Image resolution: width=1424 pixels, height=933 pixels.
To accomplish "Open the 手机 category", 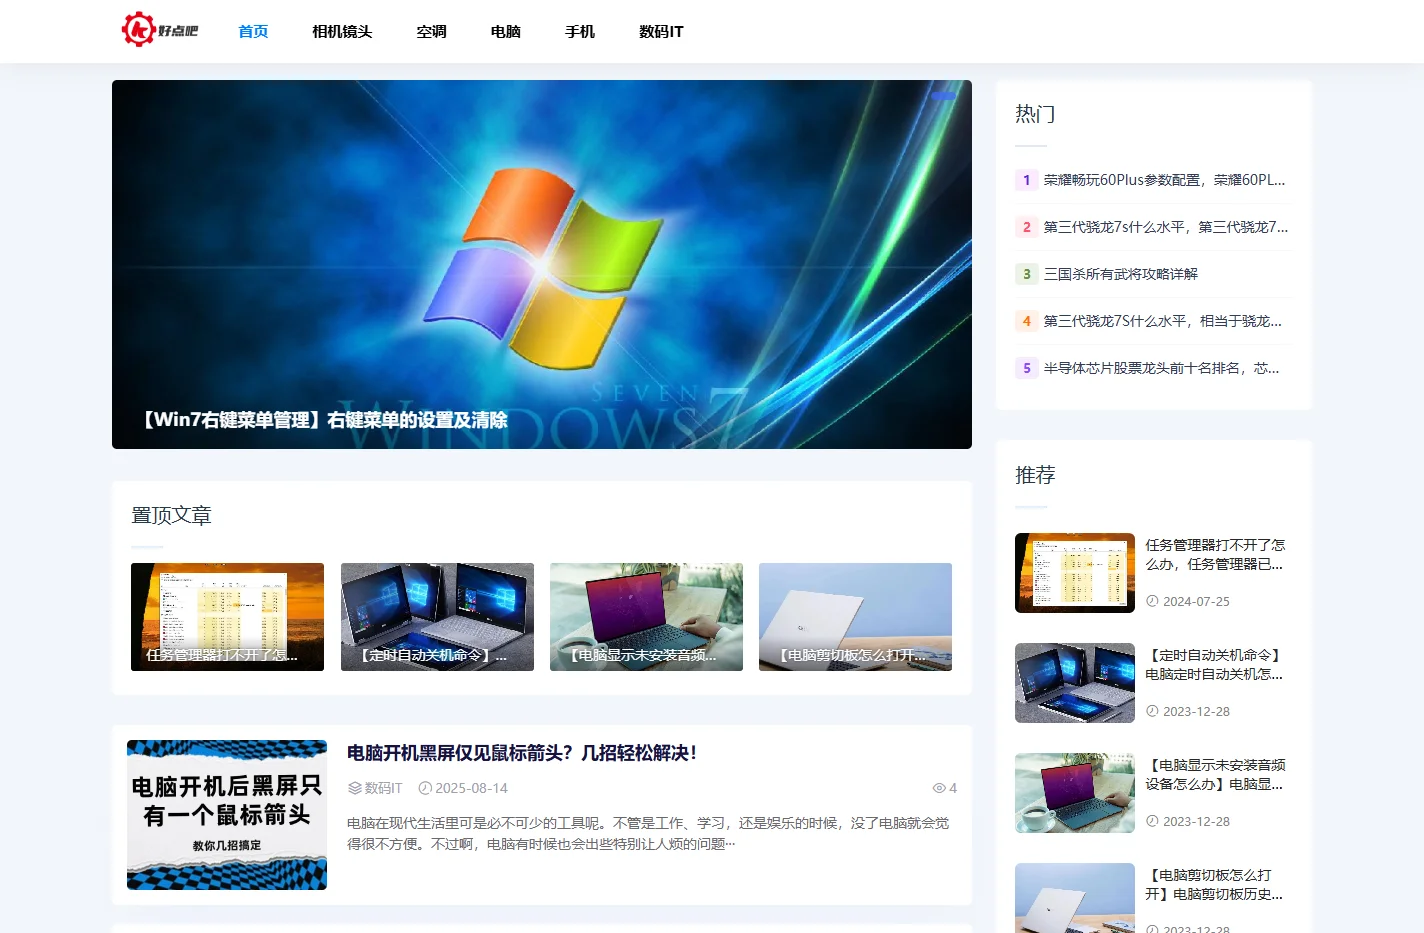I will click(x=580, y=32).
